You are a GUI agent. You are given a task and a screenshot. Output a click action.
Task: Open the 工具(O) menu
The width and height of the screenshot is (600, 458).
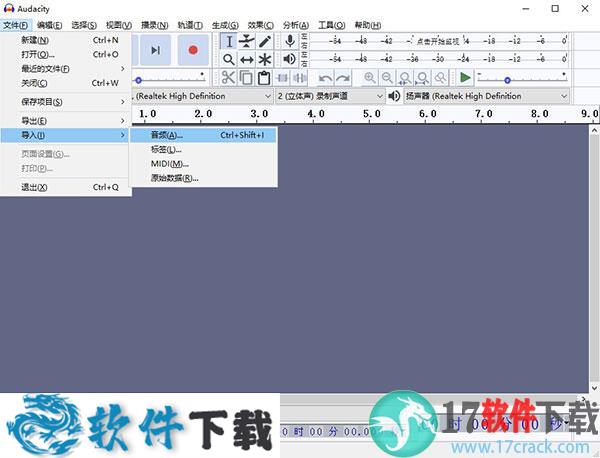[331, 25]
